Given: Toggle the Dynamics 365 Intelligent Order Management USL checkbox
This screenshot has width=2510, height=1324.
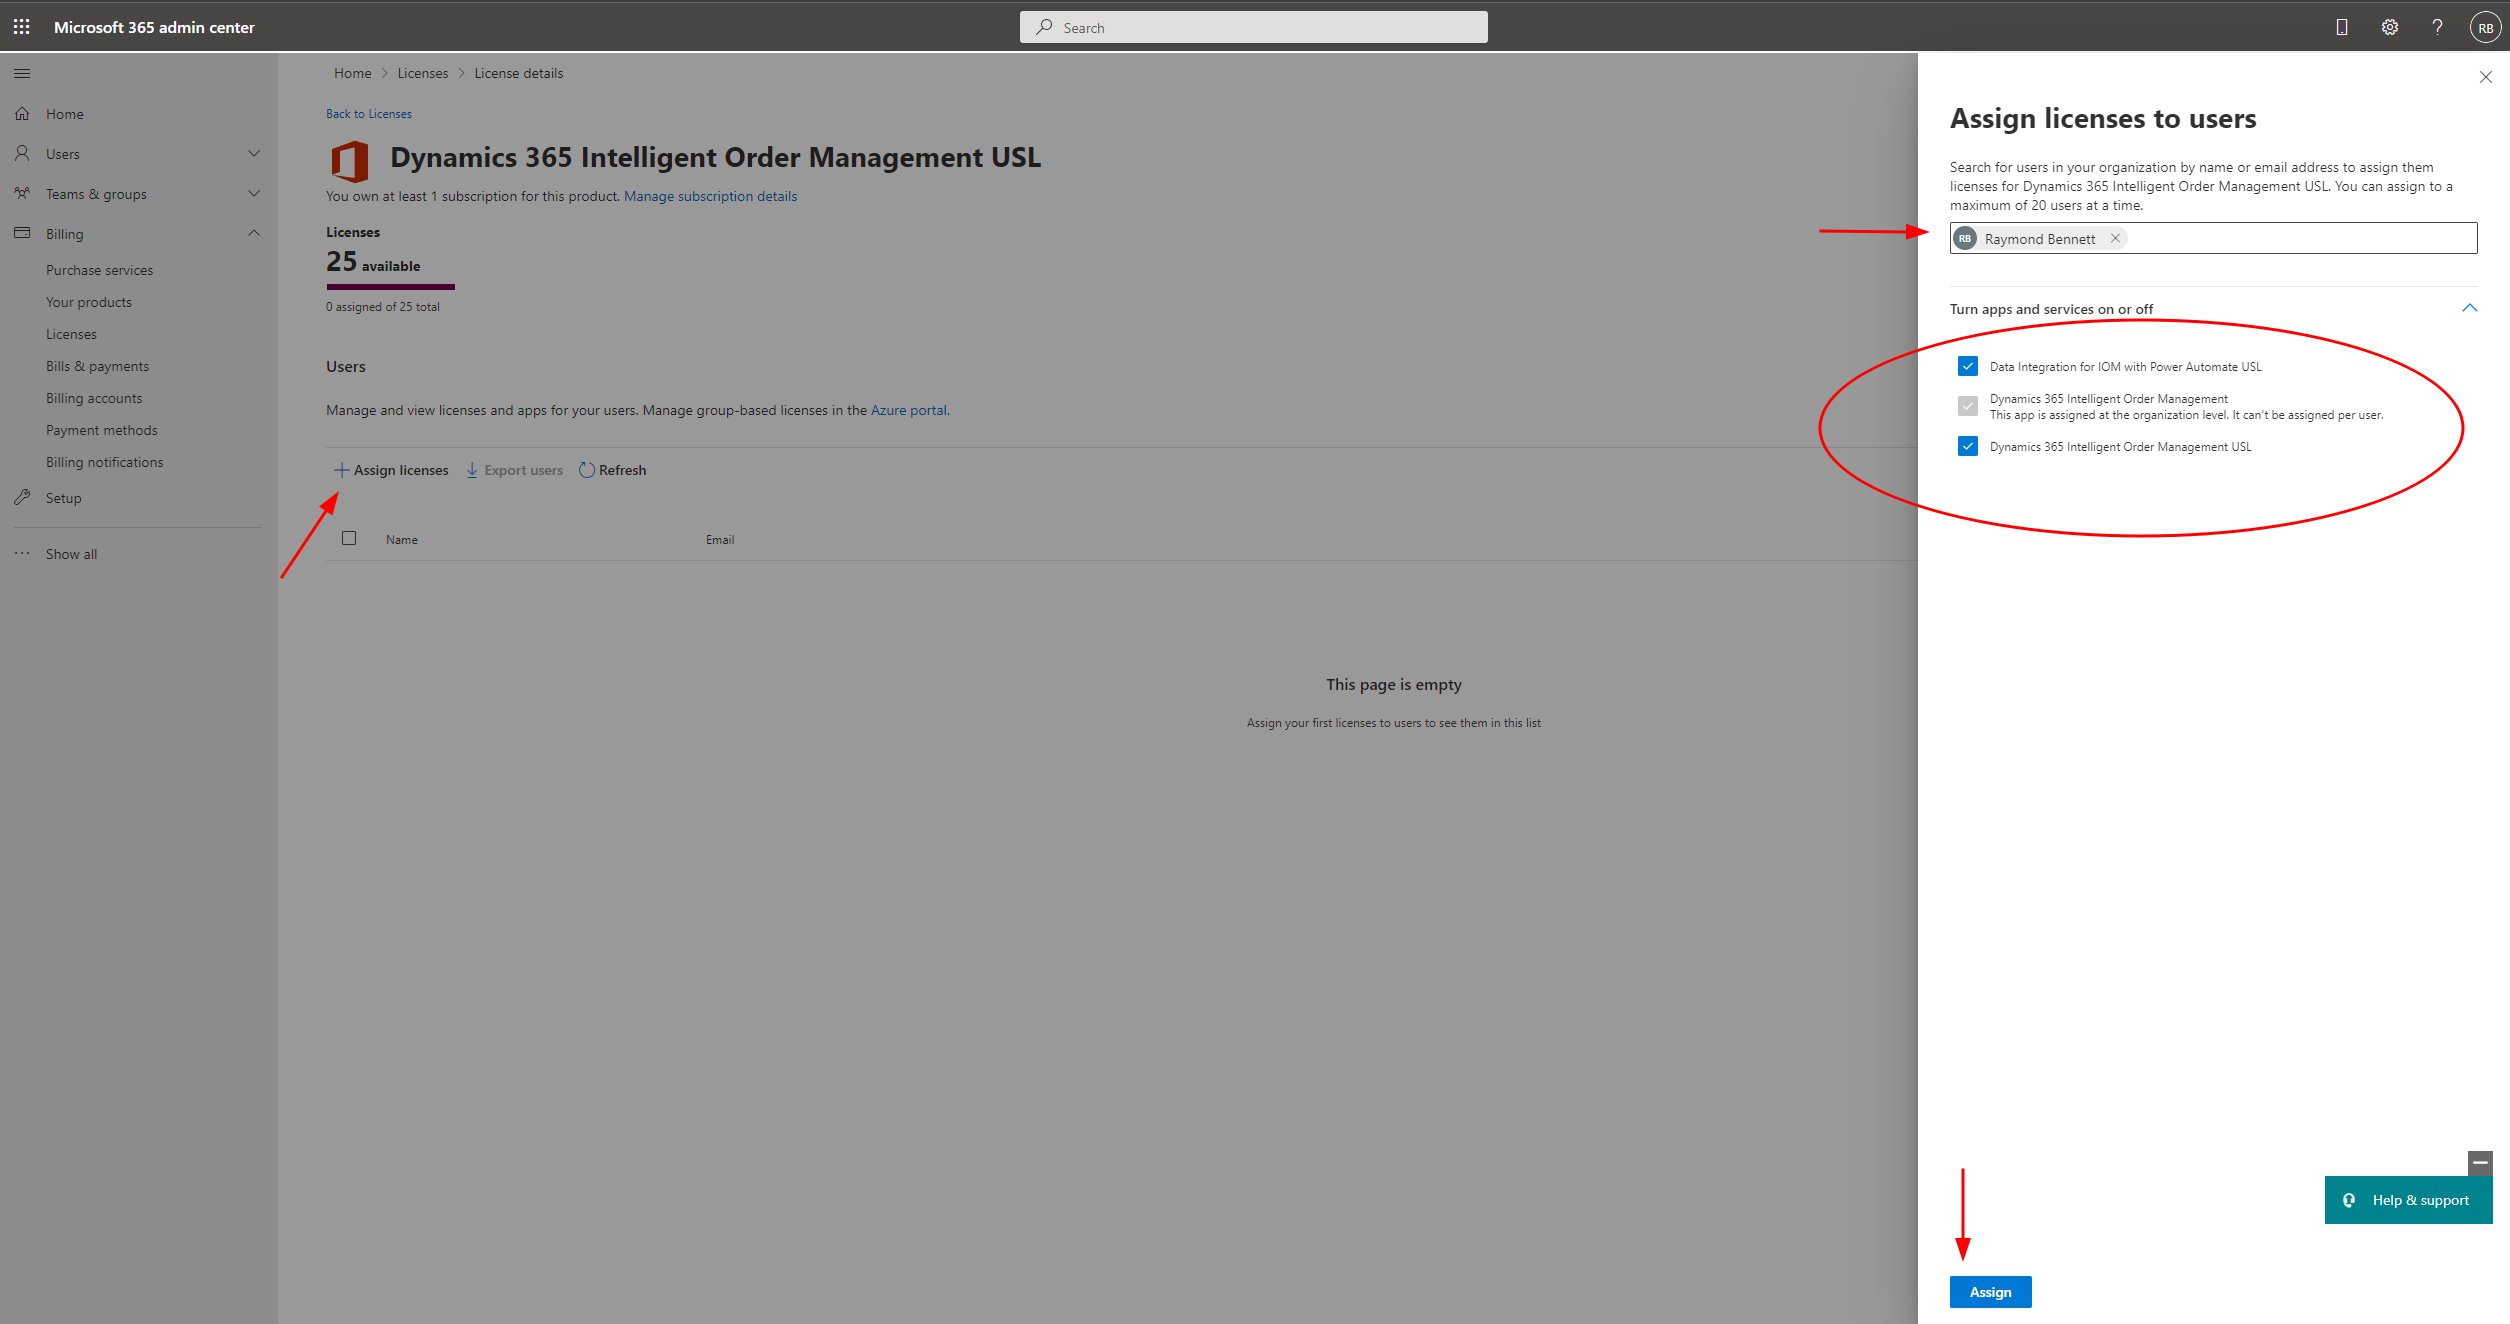Looking at the screenshot, I should pyautogui.click(x=1969, y=446).
